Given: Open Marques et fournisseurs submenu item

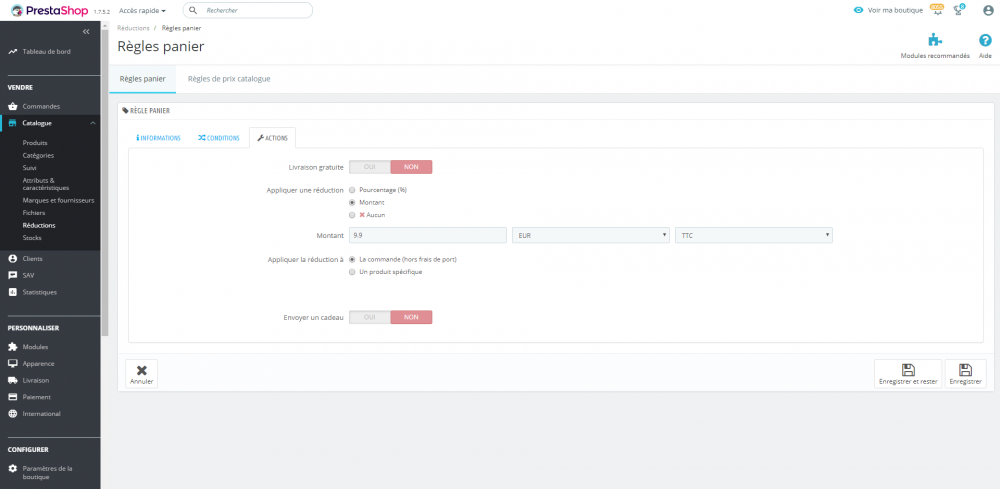Looking at the screenshot, I should (x=58, y=200).
